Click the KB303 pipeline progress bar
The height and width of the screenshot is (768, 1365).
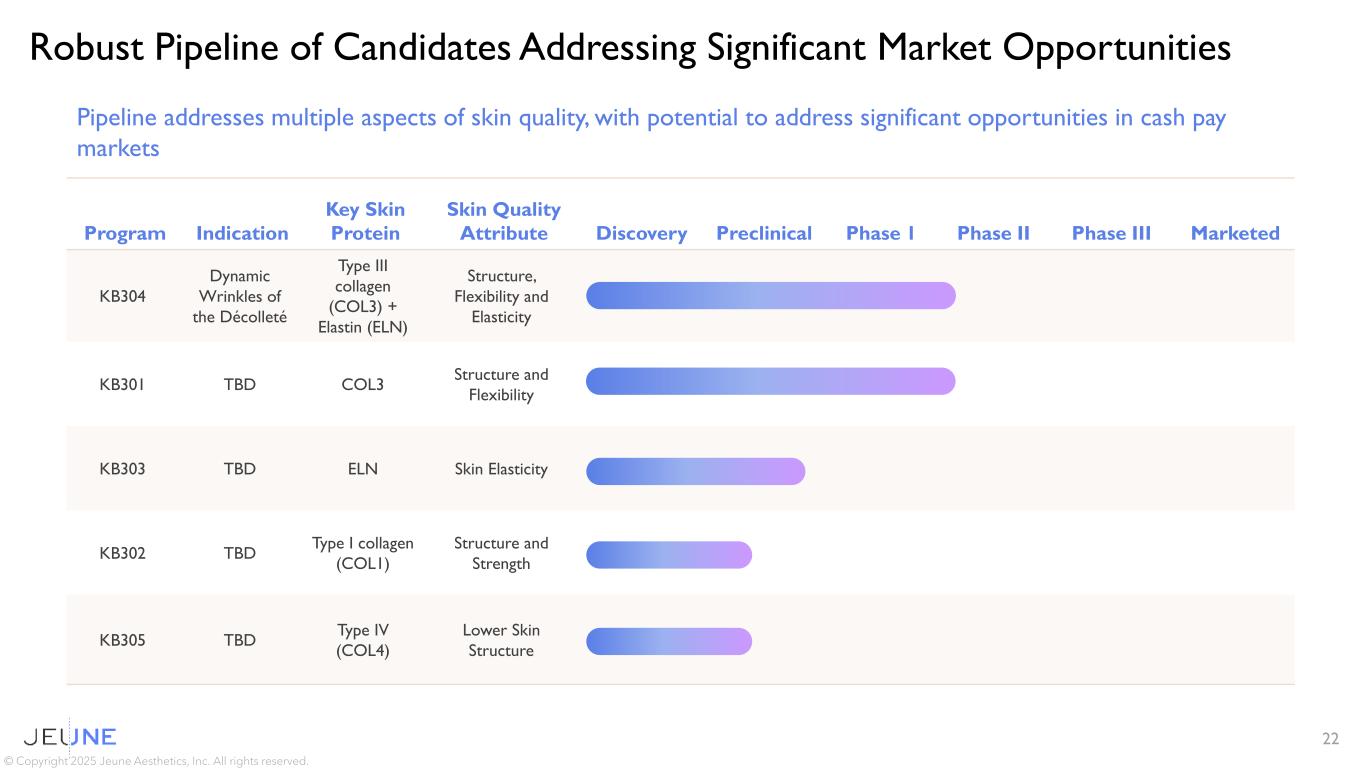[x=695, y=471]
